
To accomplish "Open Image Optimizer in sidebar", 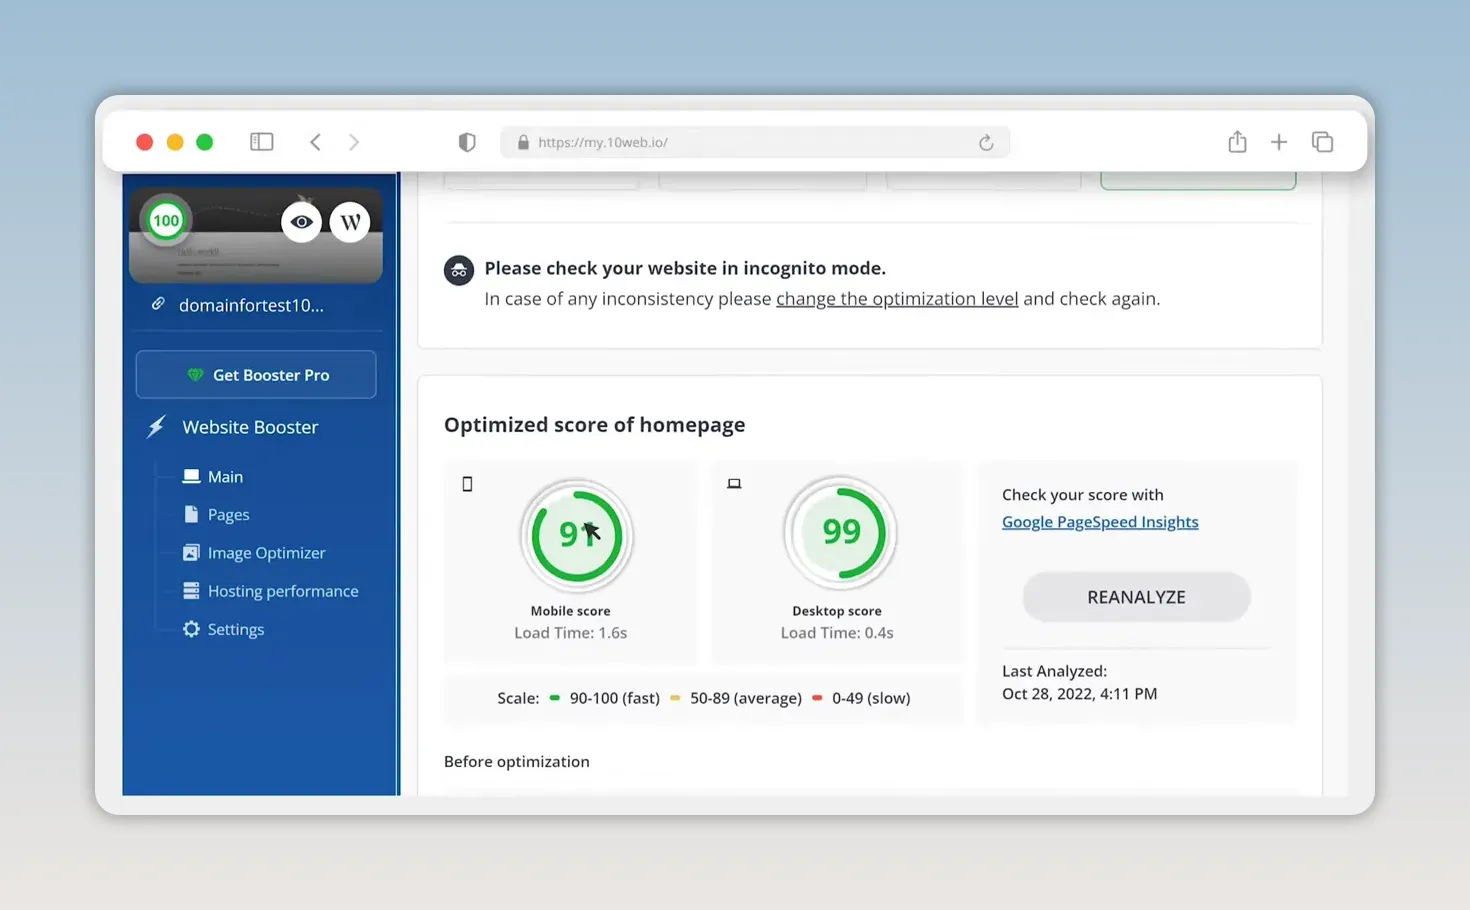I will [x=266, y=553].
